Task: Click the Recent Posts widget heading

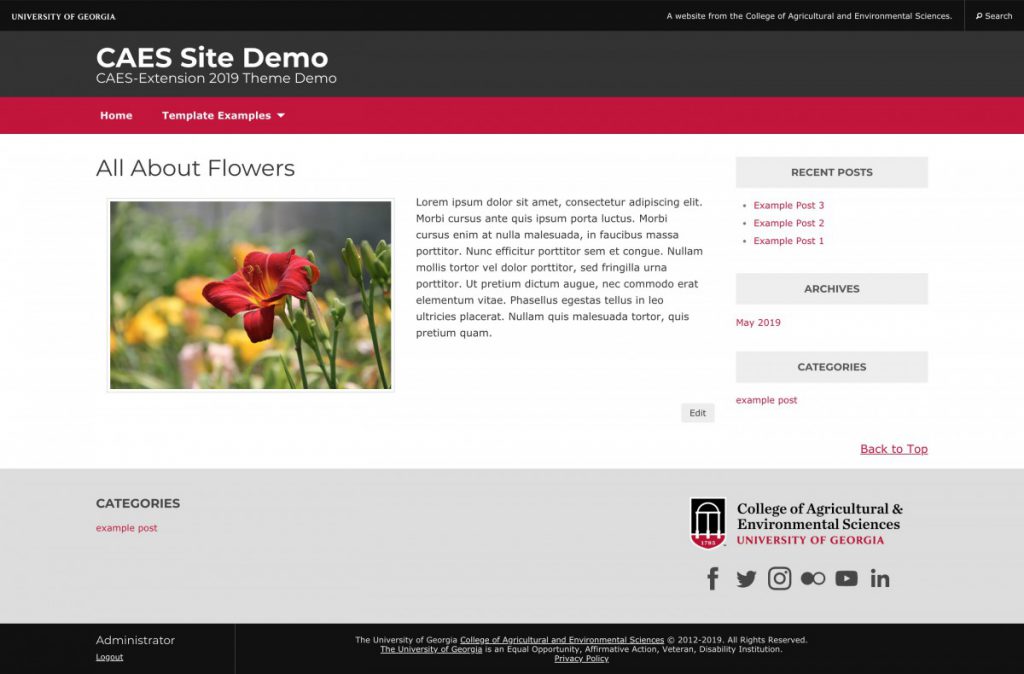Action: 831,172
